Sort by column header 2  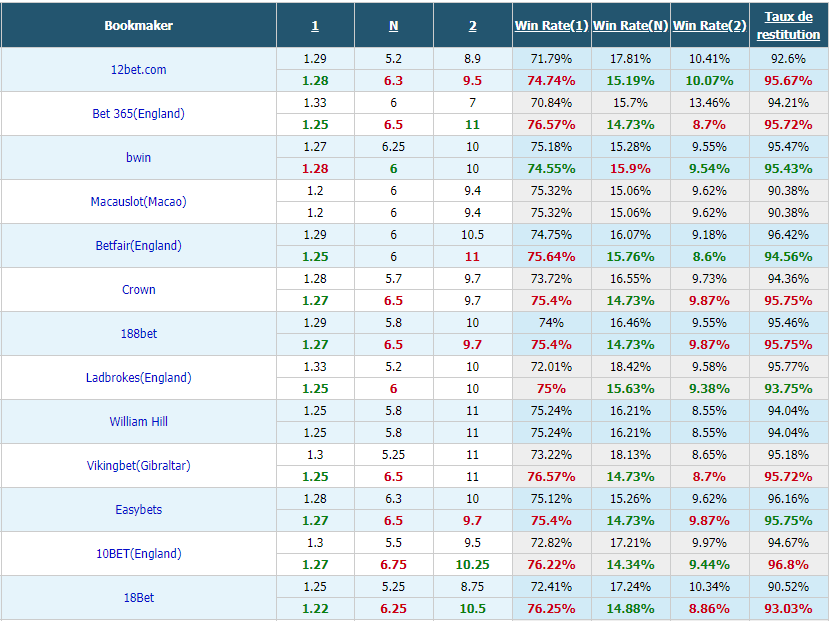pos(473,26)
